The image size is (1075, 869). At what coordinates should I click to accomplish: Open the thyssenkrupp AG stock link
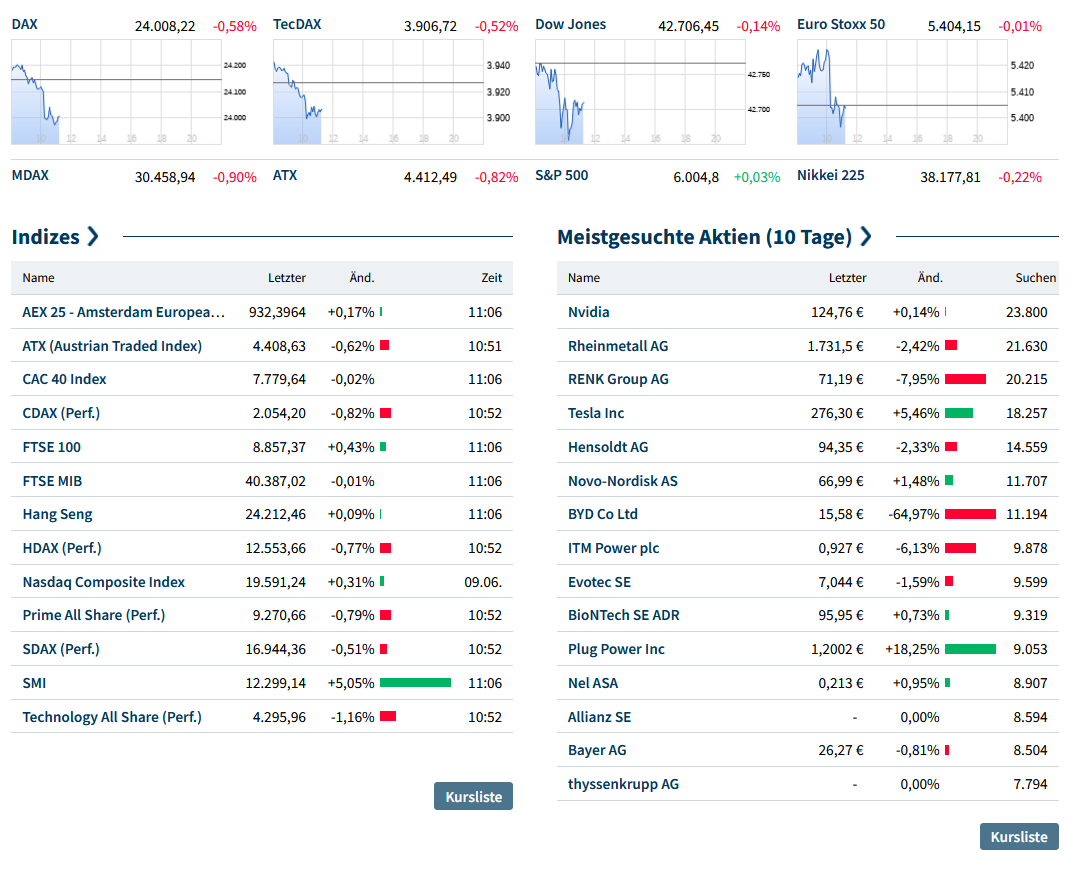[x=623, y=785]
